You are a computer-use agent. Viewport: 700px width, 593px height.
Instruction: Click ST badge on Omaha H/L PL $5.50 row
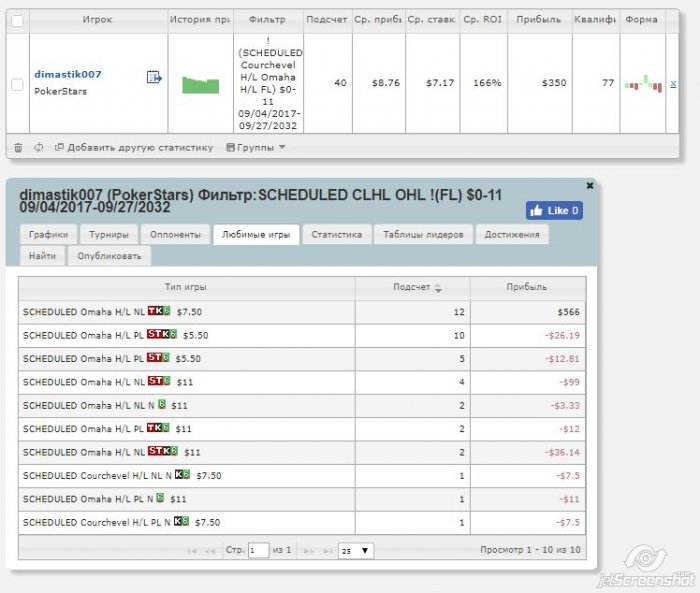tap(158, 357)
